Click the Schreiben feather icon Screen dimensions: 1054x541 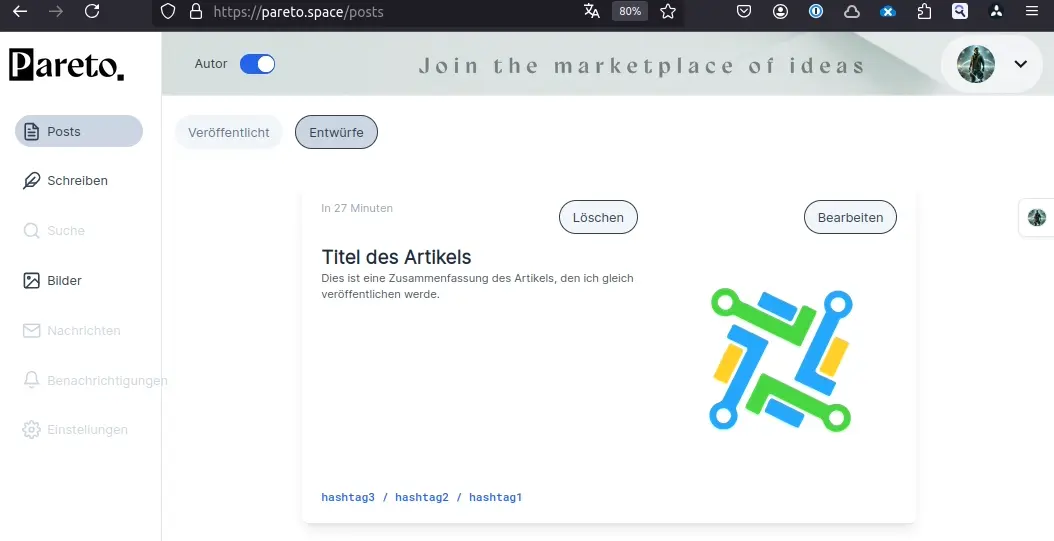(x=31, y=181)
